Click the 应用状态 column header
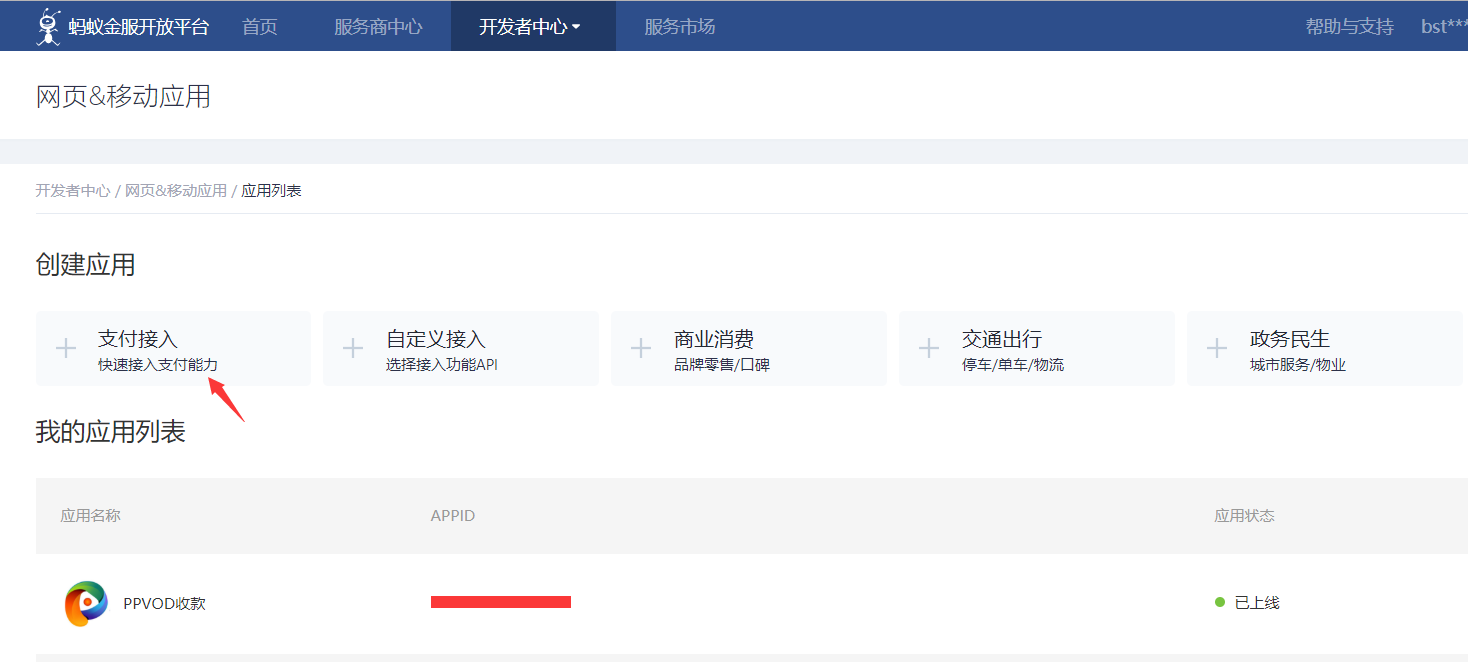The height and width of the screenshot is (662, 1468). (x=1244, y=516)
